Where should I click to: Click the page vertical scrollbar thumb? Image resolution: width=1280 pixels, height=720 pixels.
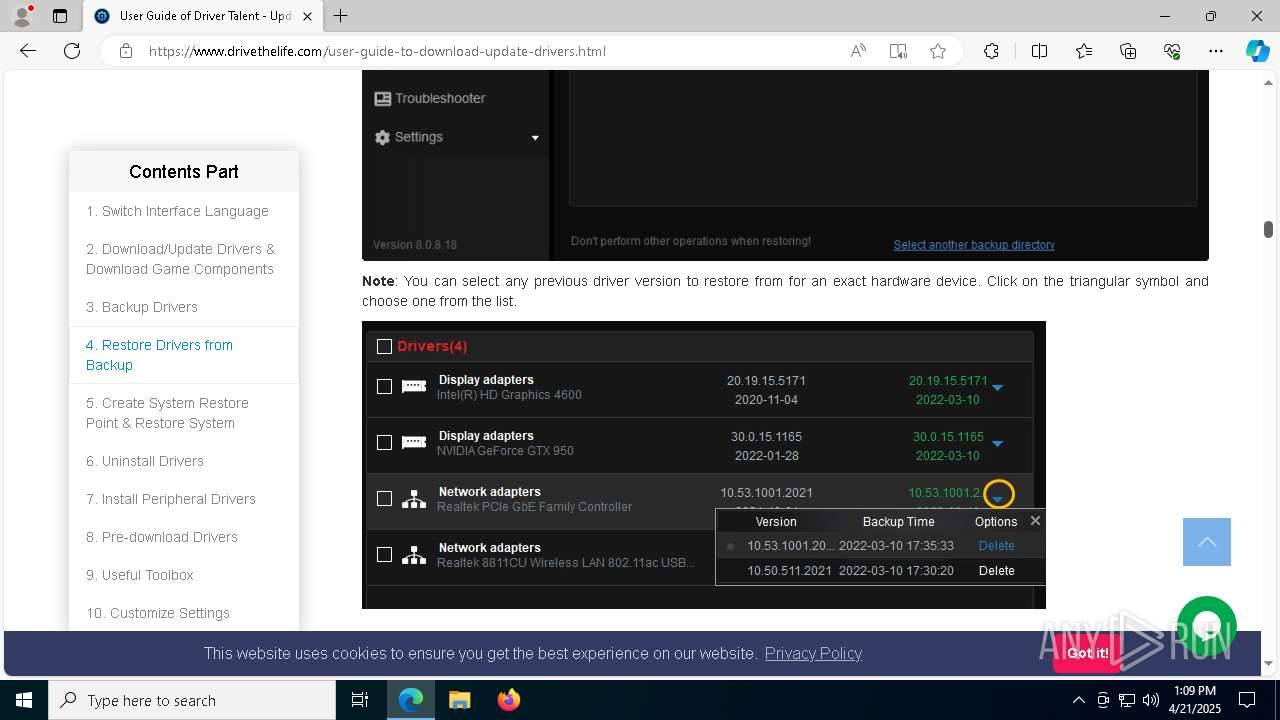[1268, 230]
